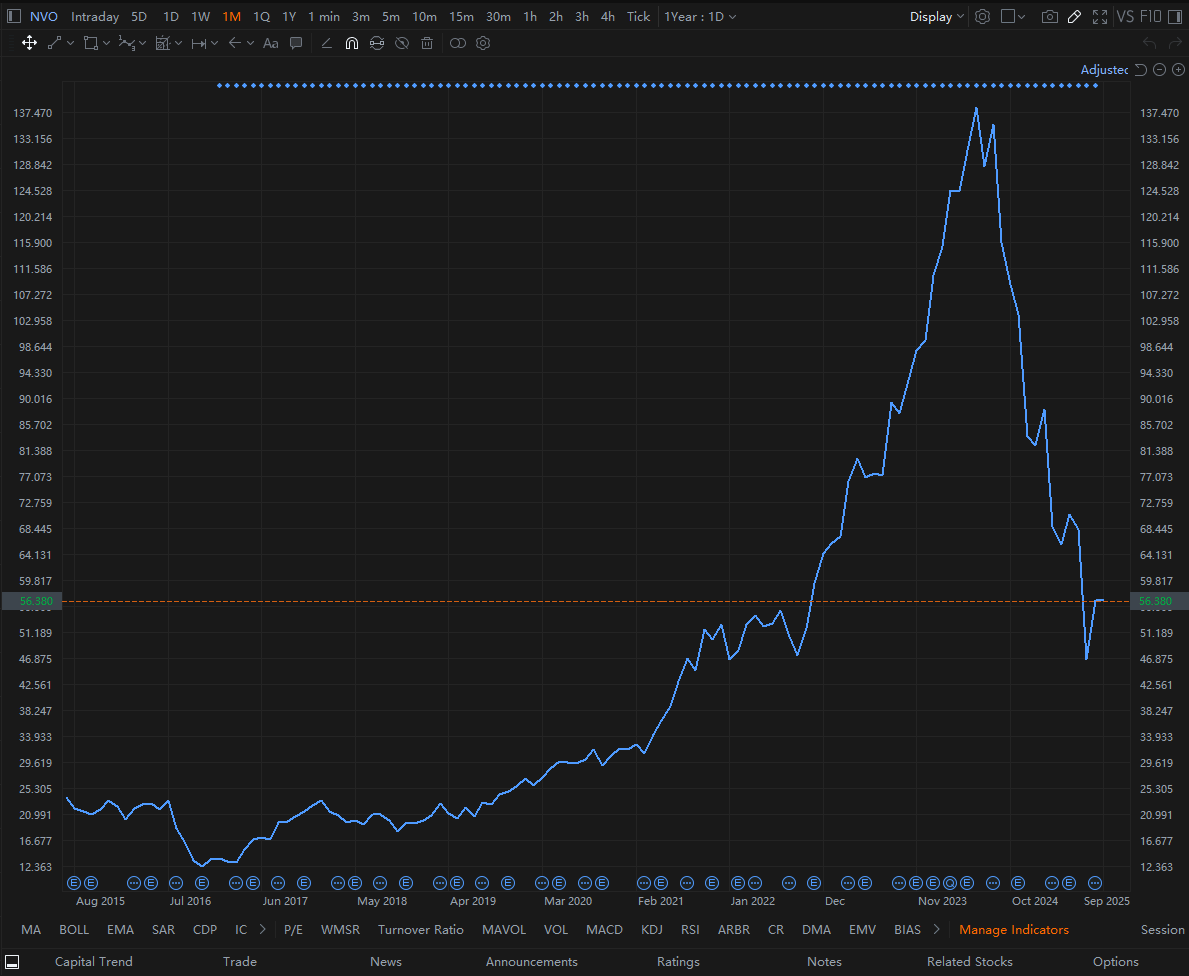Enable the P/E indicator

pyautogui.click(x=293, y=929)
